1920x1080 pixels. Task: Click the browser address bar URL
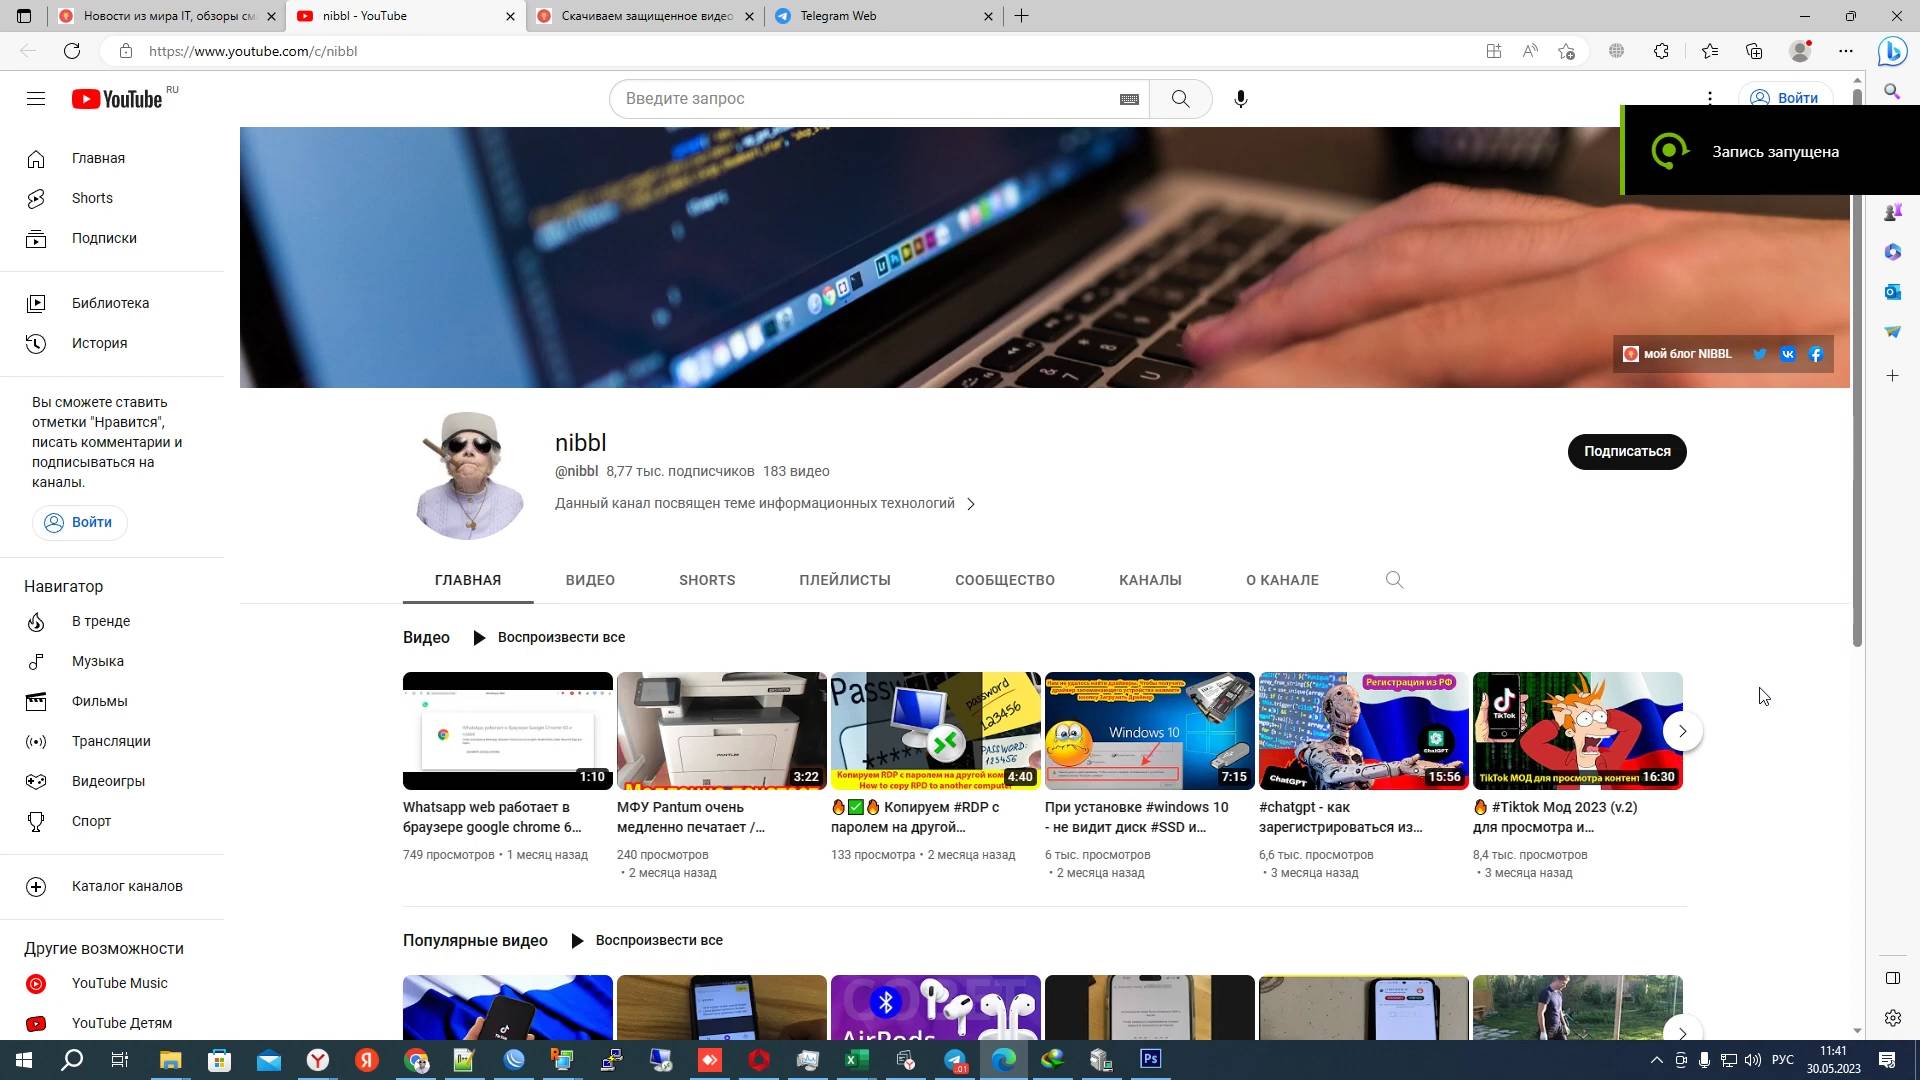click(253, 51)
